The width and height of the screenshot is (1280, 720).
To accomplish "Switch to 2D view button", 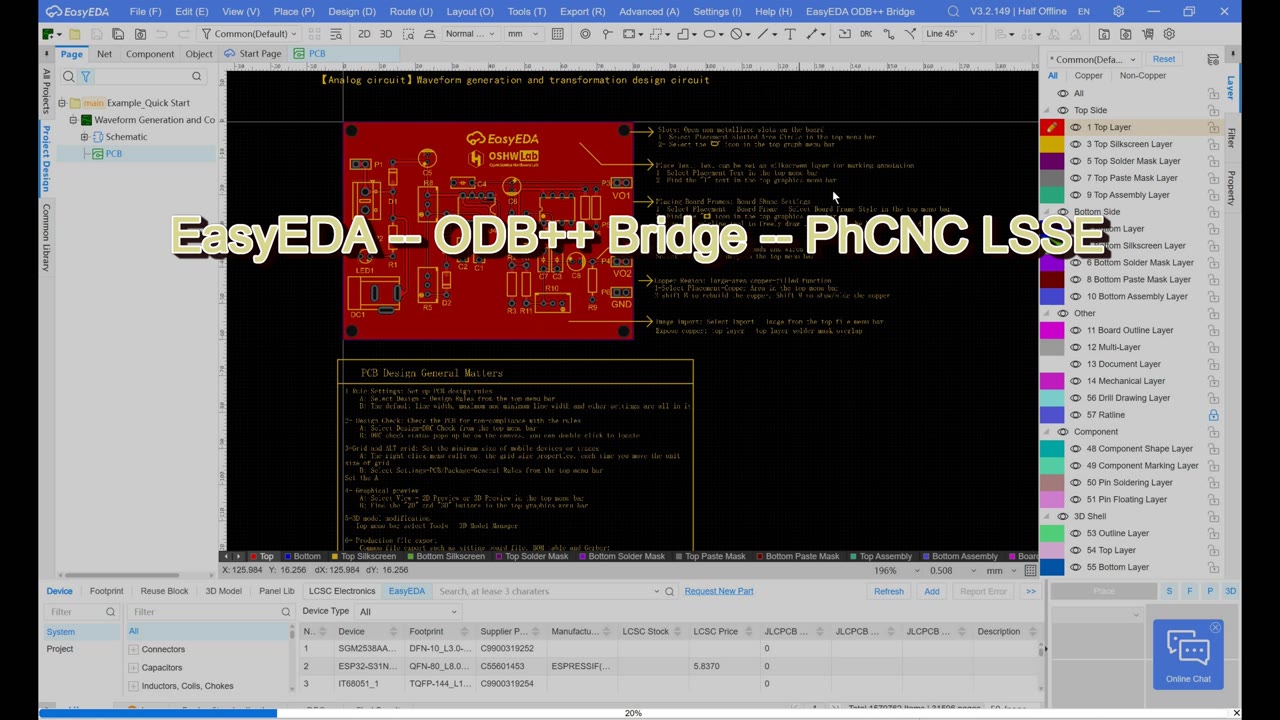I will point(364,34).
